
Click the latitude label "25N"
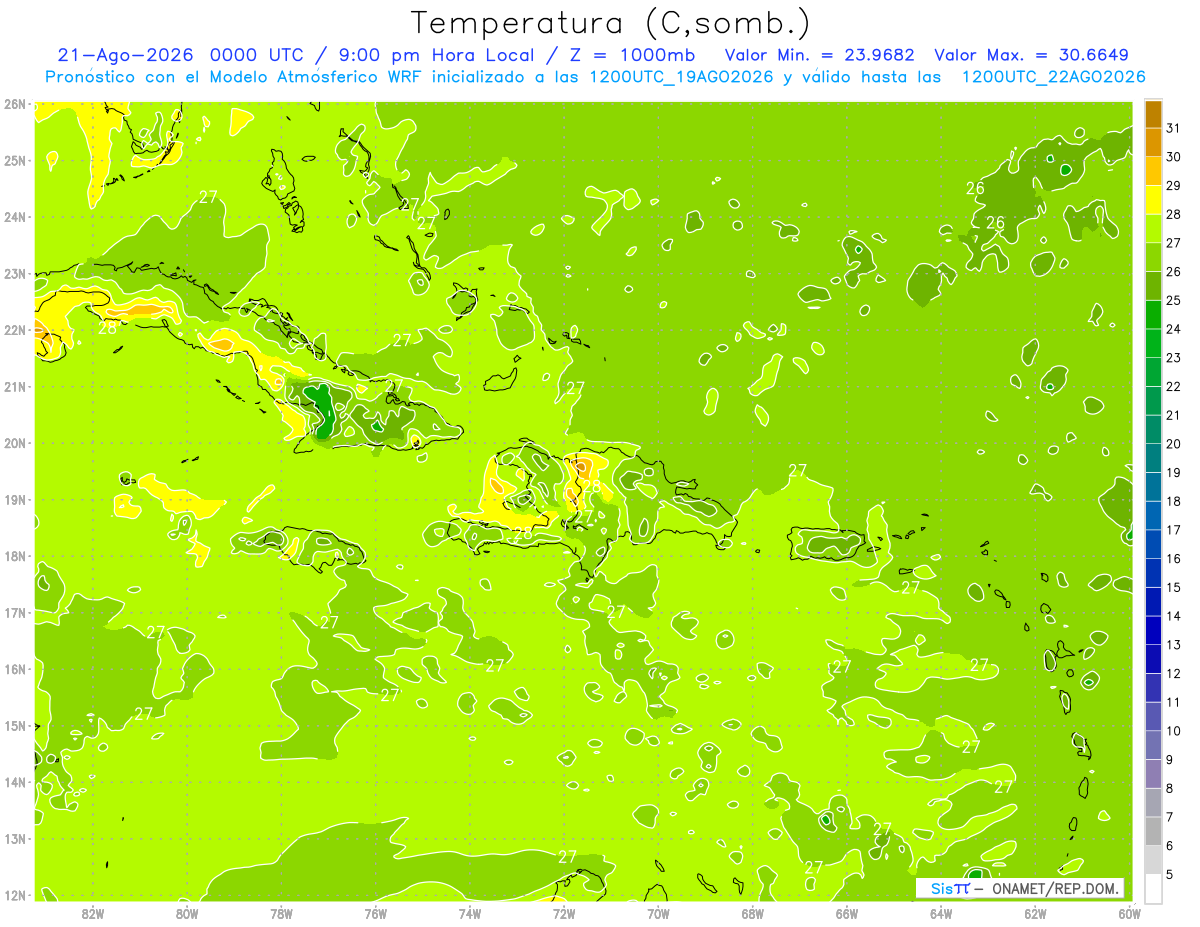[x=16, y=160]
